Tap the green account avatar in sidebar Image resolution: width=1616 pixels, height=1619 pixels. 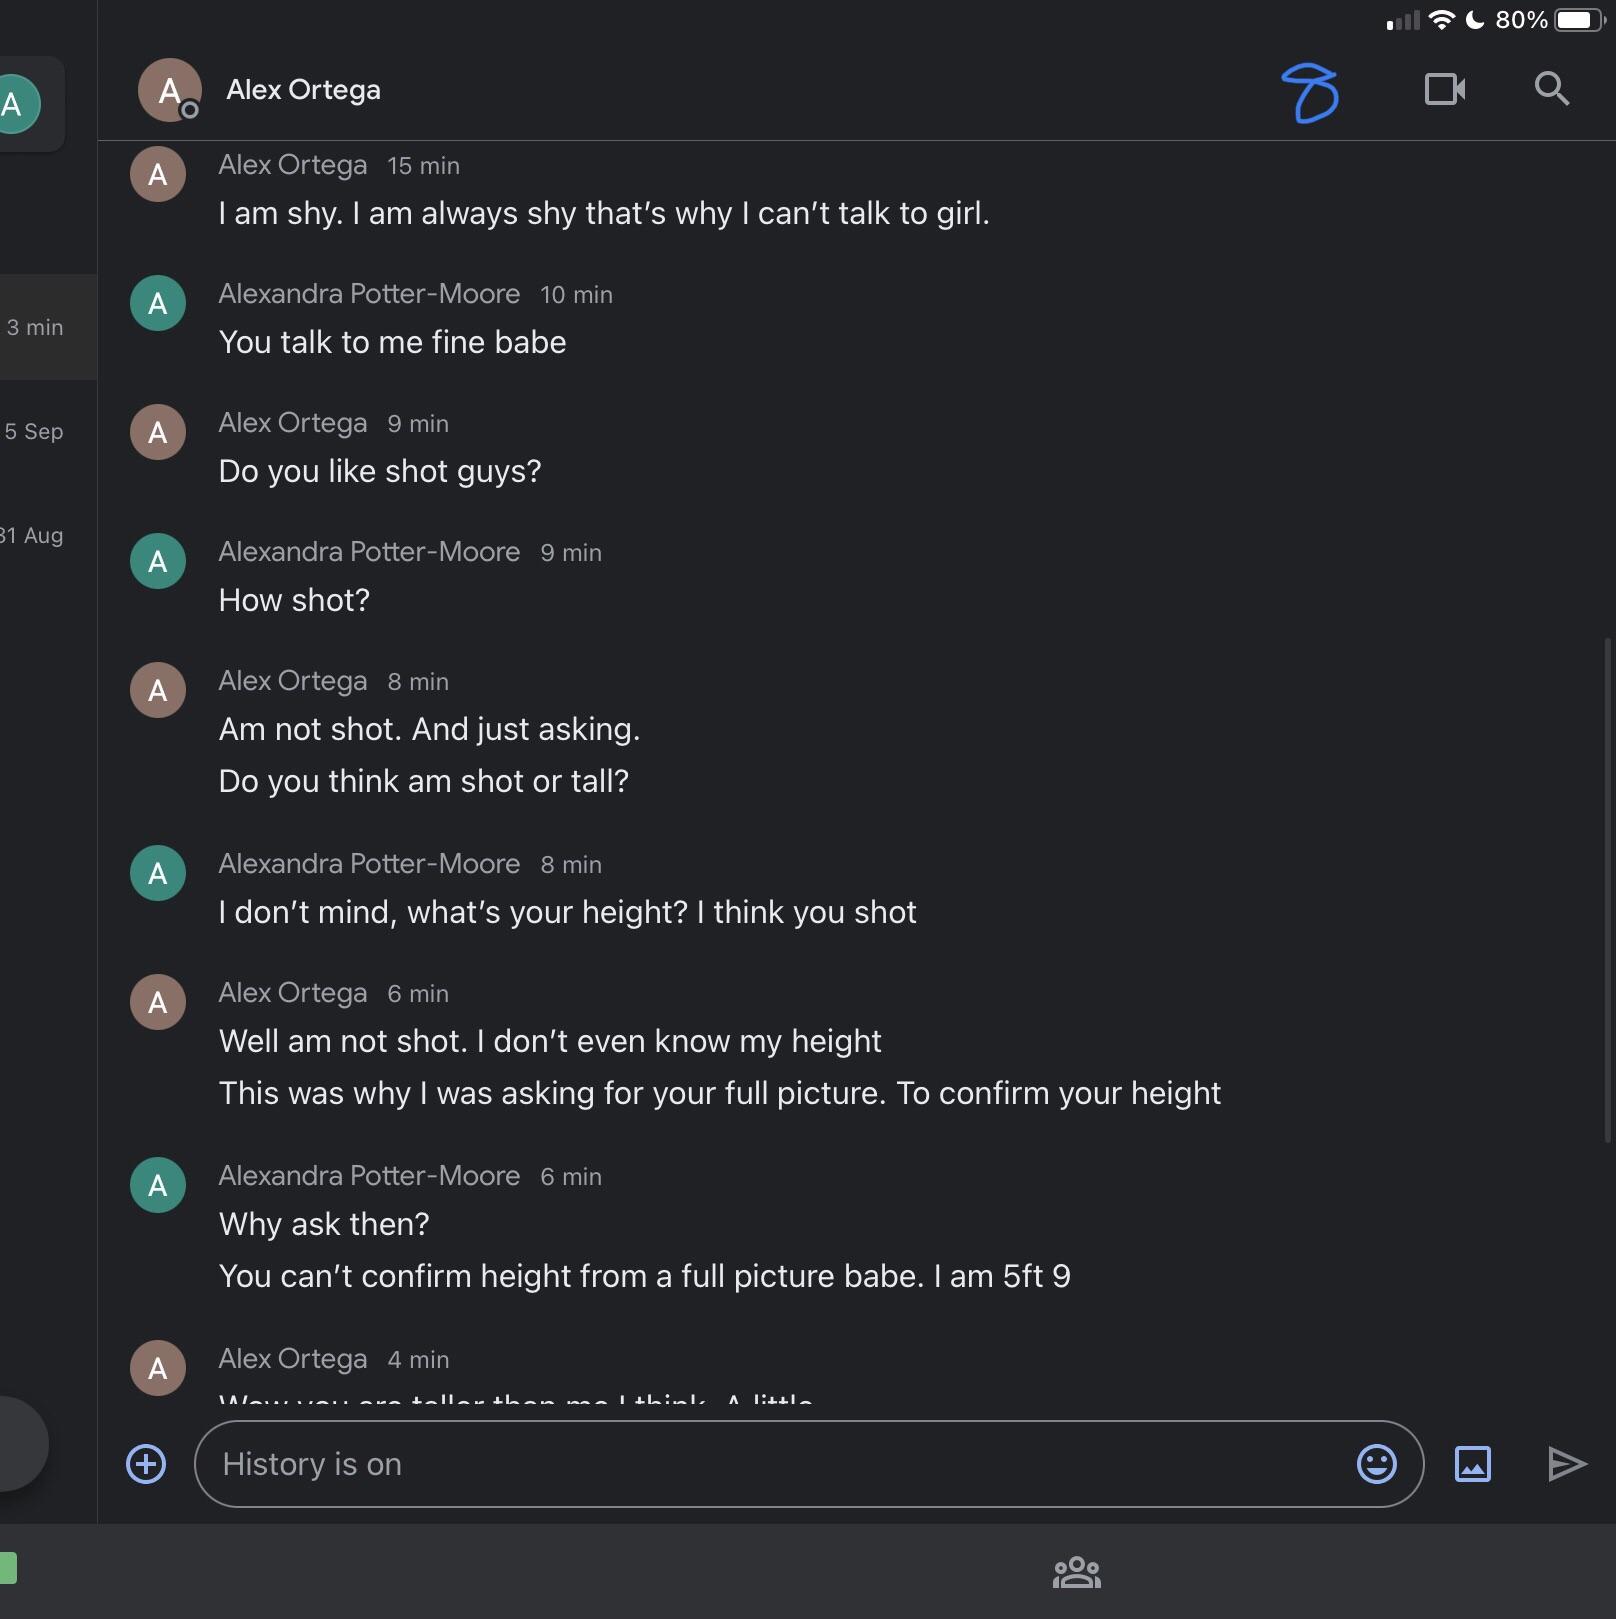point(16,104)
